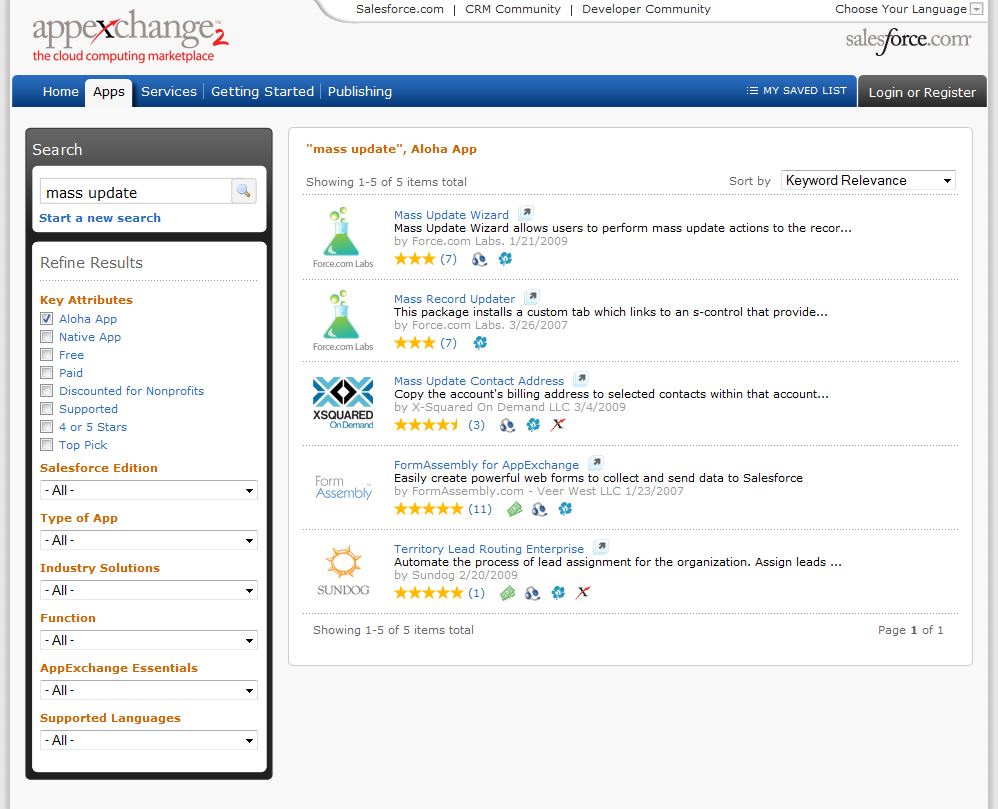Click blue flower icon on Mass Record Updater
998x809 pixels.
(481, 343)
